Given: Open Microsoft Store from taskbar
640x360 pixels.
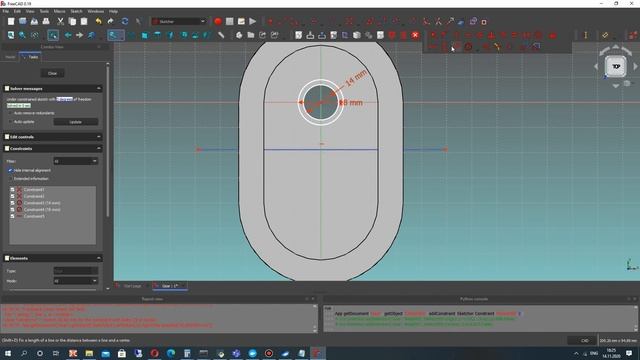Looking at the screenshot, I should point(122,353).
